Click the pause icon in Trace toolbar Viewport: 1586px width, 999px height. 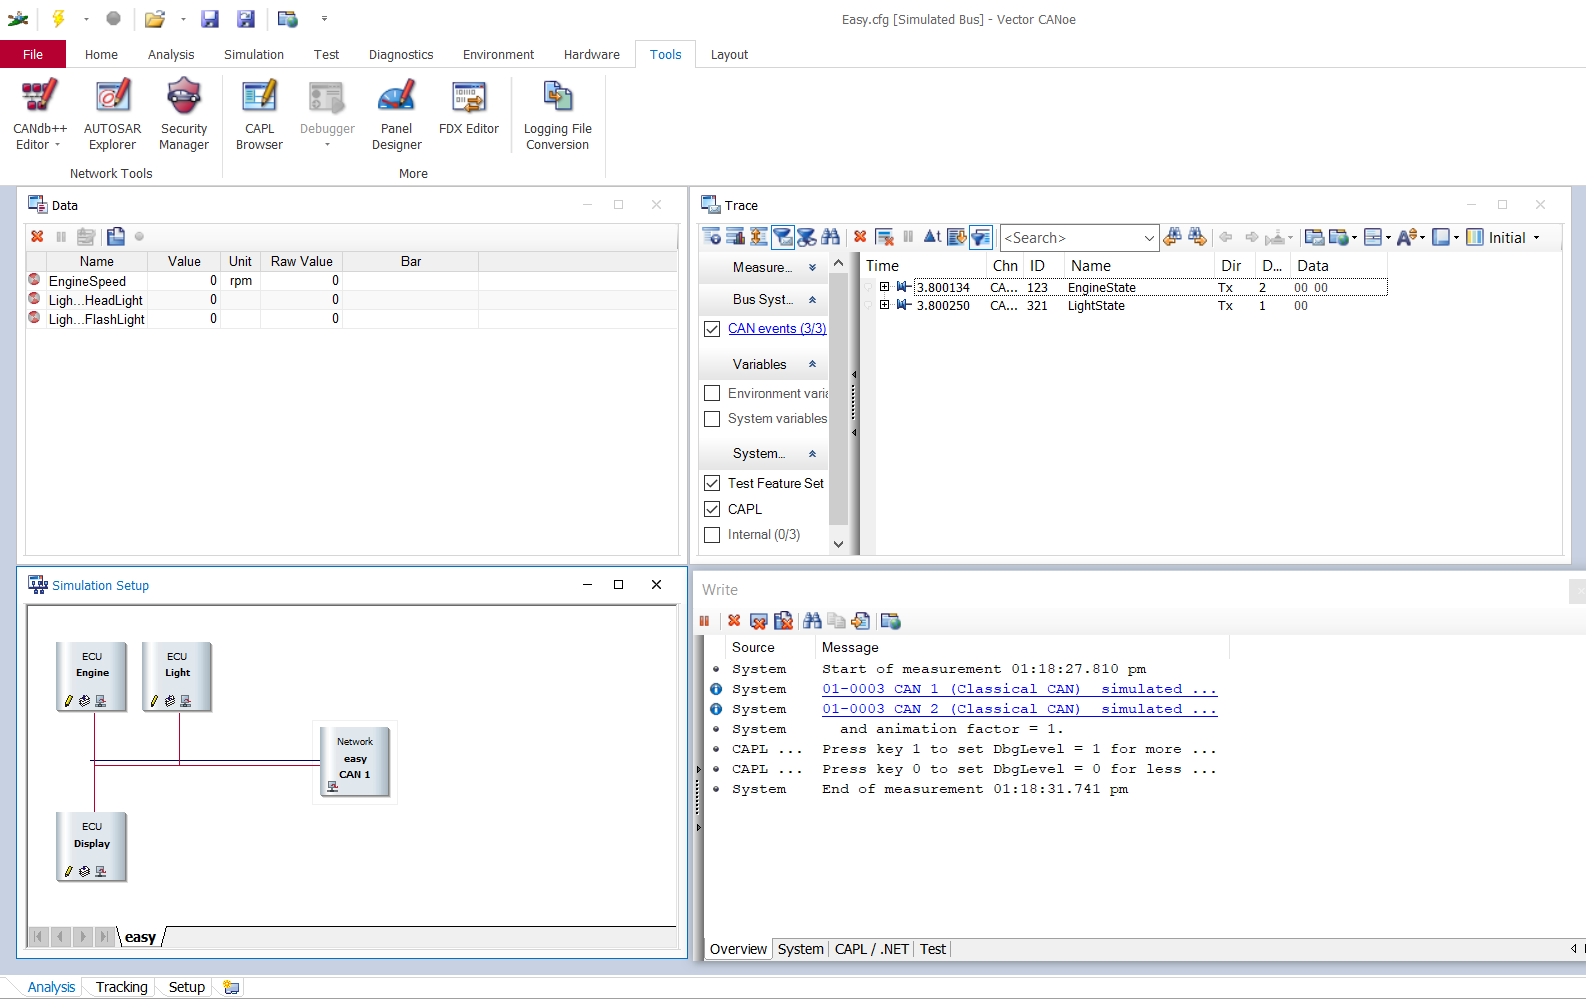pos(908,237)
